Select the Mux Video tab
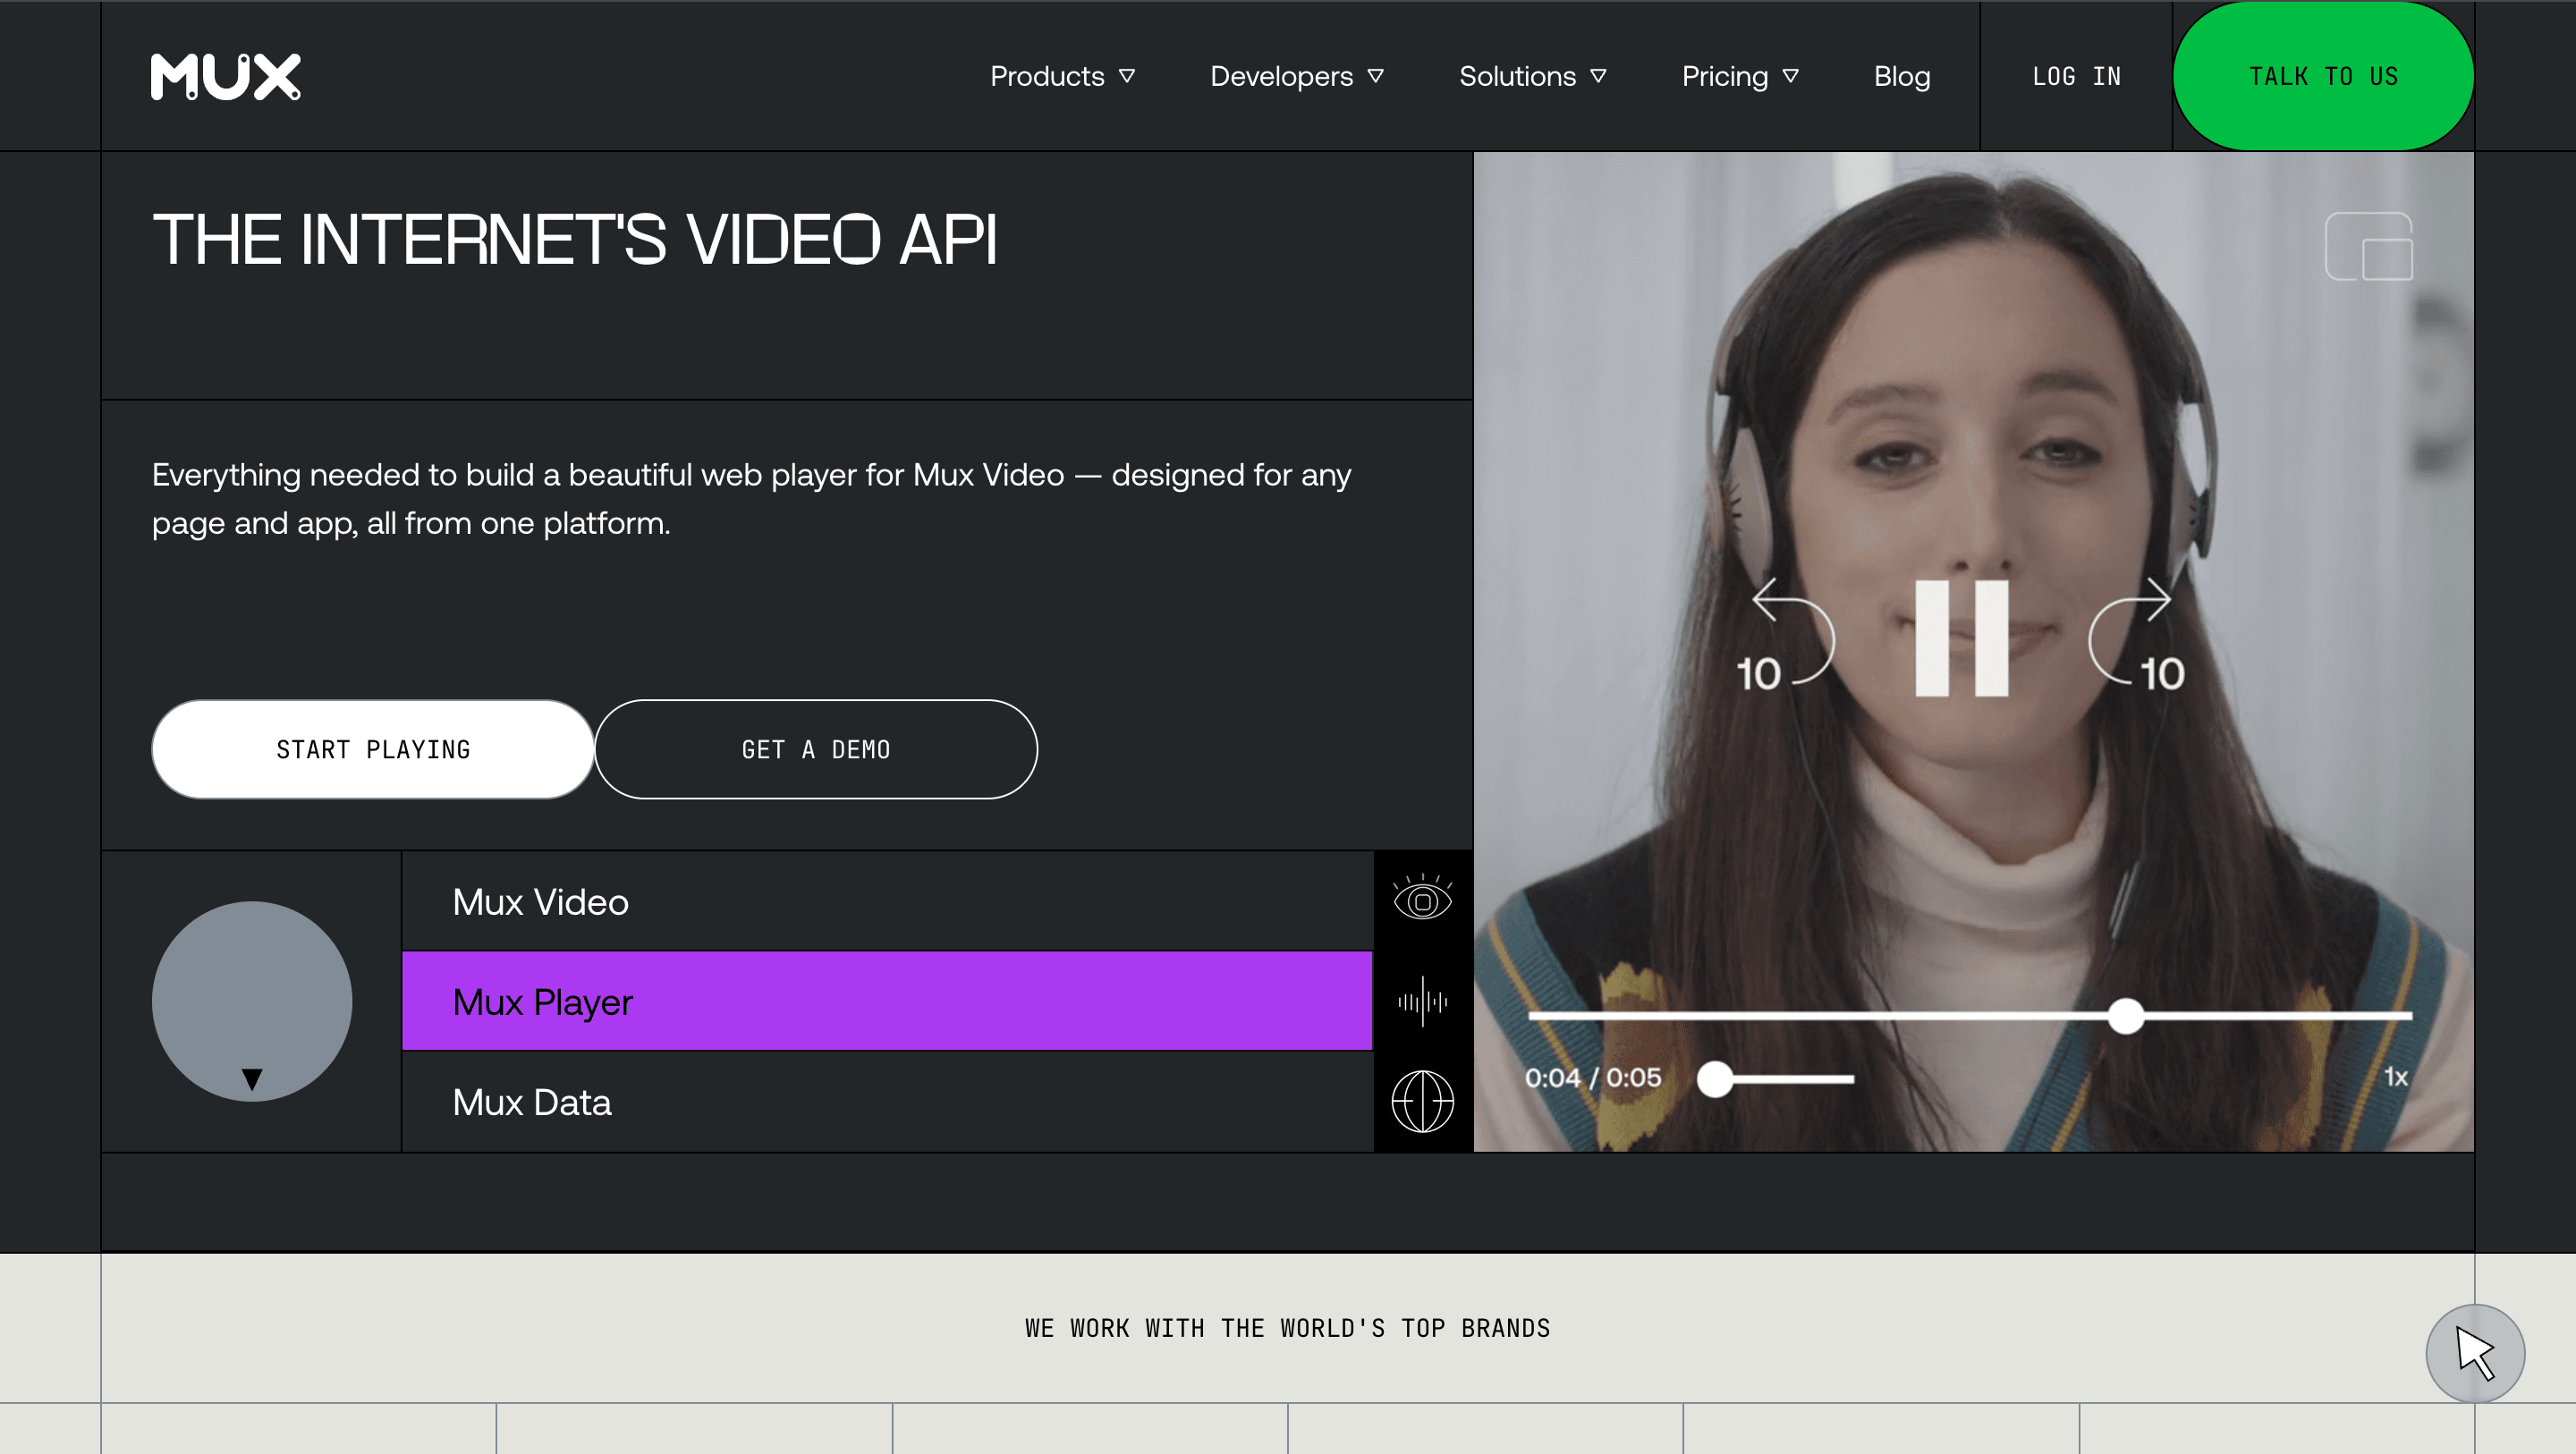This screenshot has height=1454, width=2576. pos(887,901)
